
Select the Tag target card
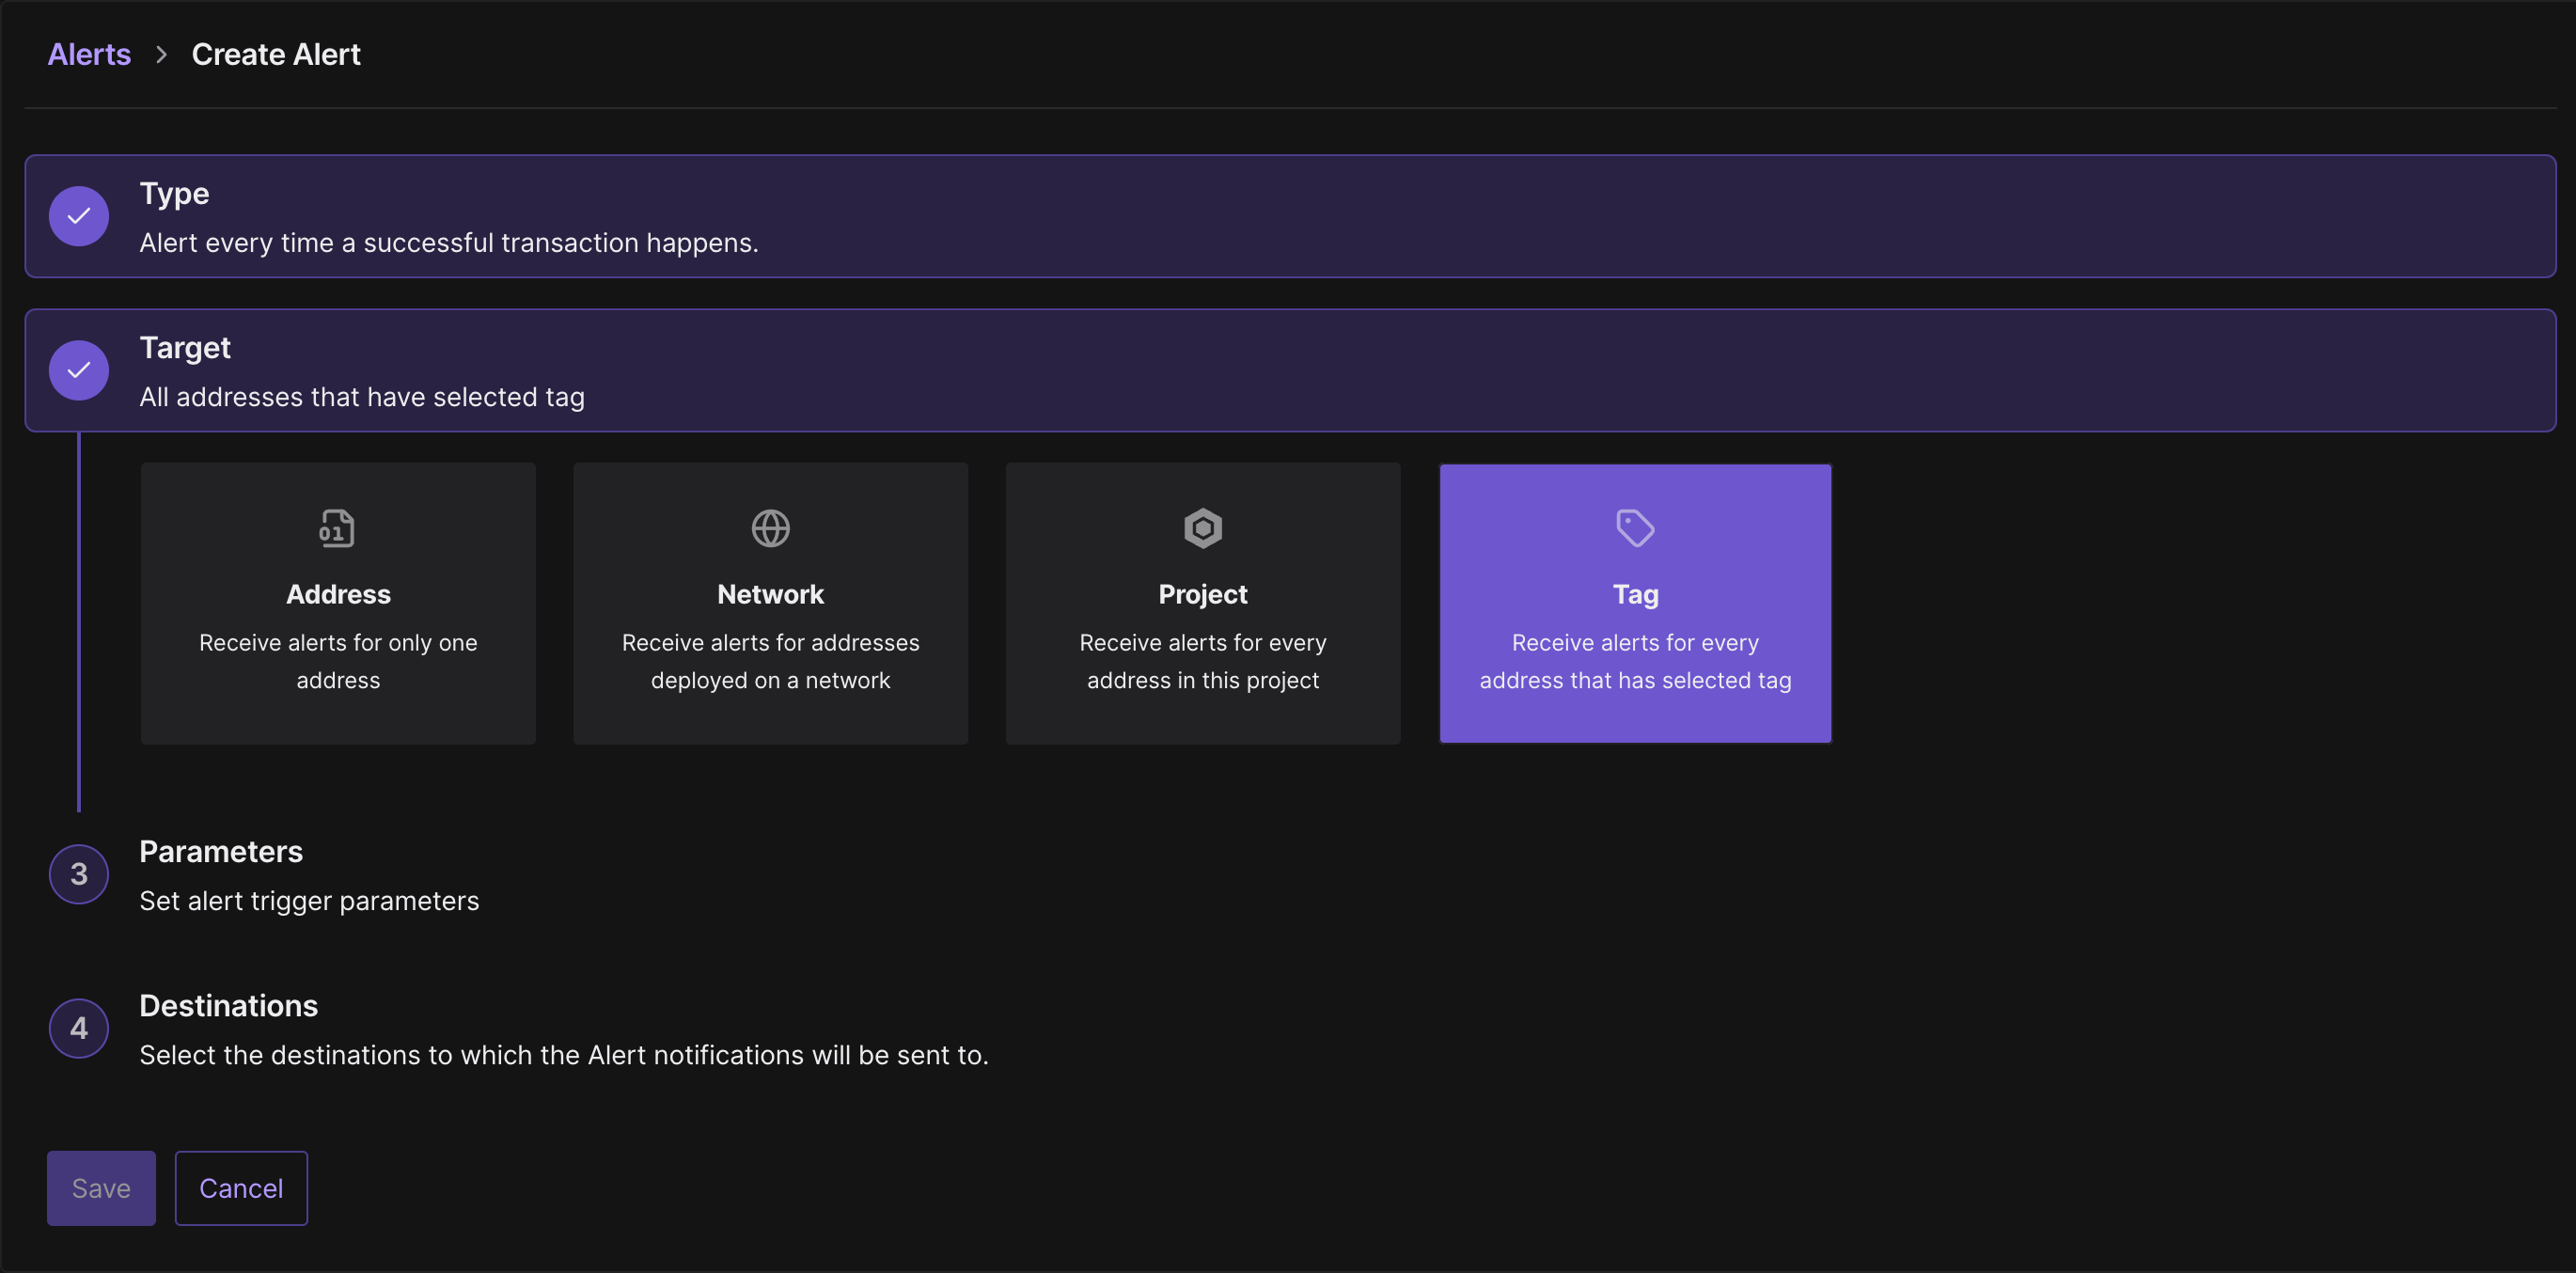(x=1635, y=603)
